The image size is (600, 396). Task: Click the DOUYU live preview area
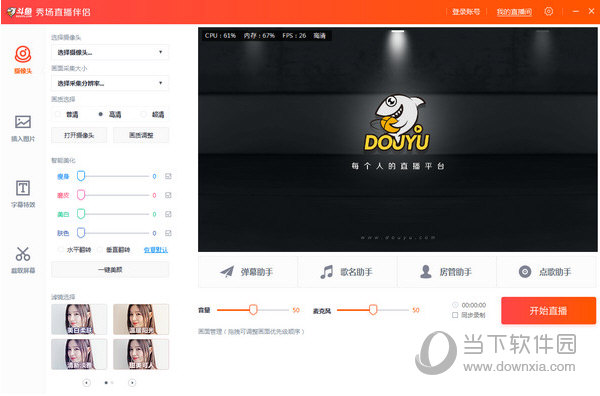pos(398,140)
